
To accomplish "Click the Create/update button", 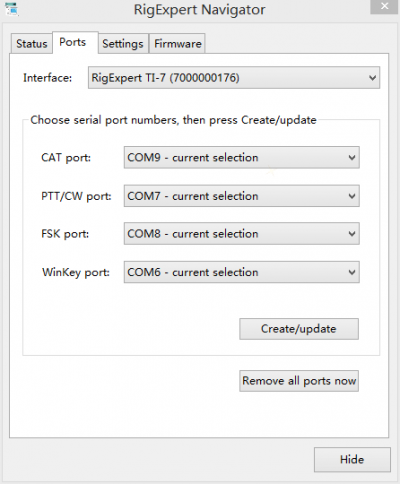I will pos(299,329).
